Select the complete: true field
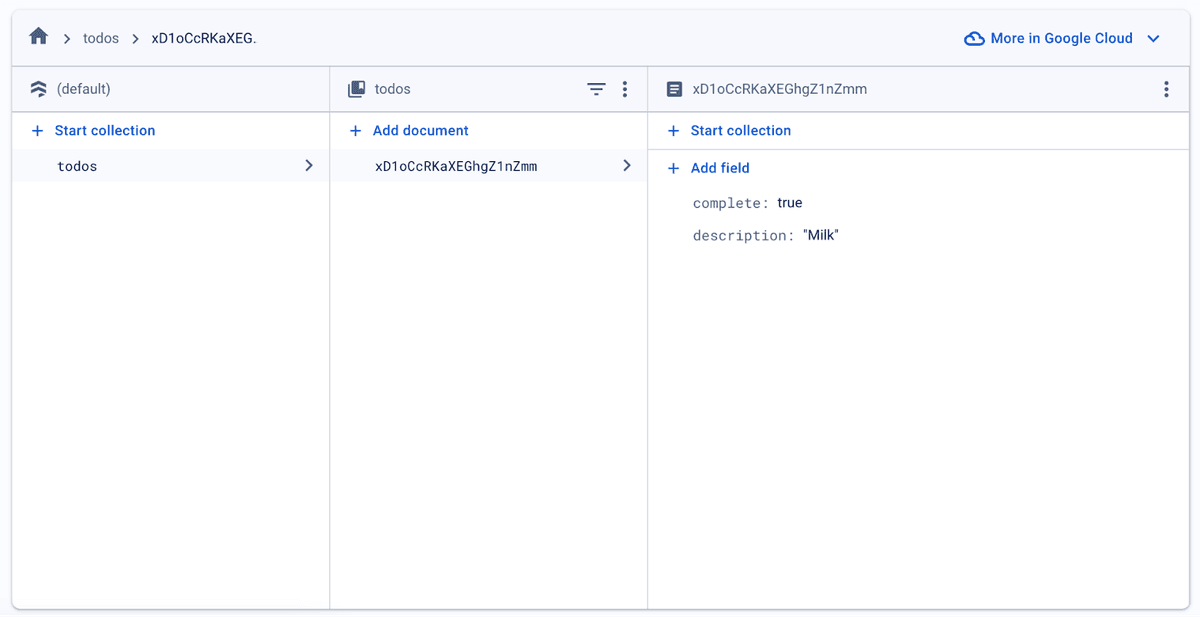Viewport: 1200px width, 617px height. click(x=747, y=203)
